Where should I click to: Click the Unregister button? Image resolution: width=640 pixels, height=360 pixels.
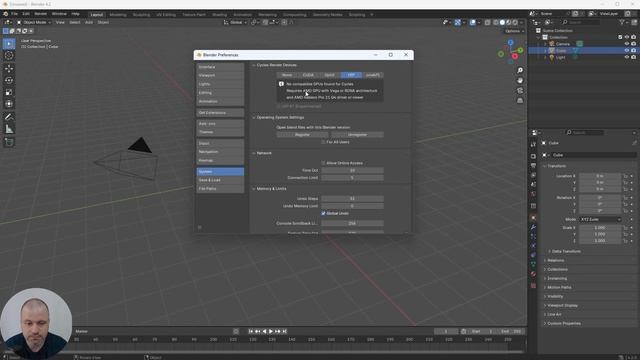coord(358,135)
